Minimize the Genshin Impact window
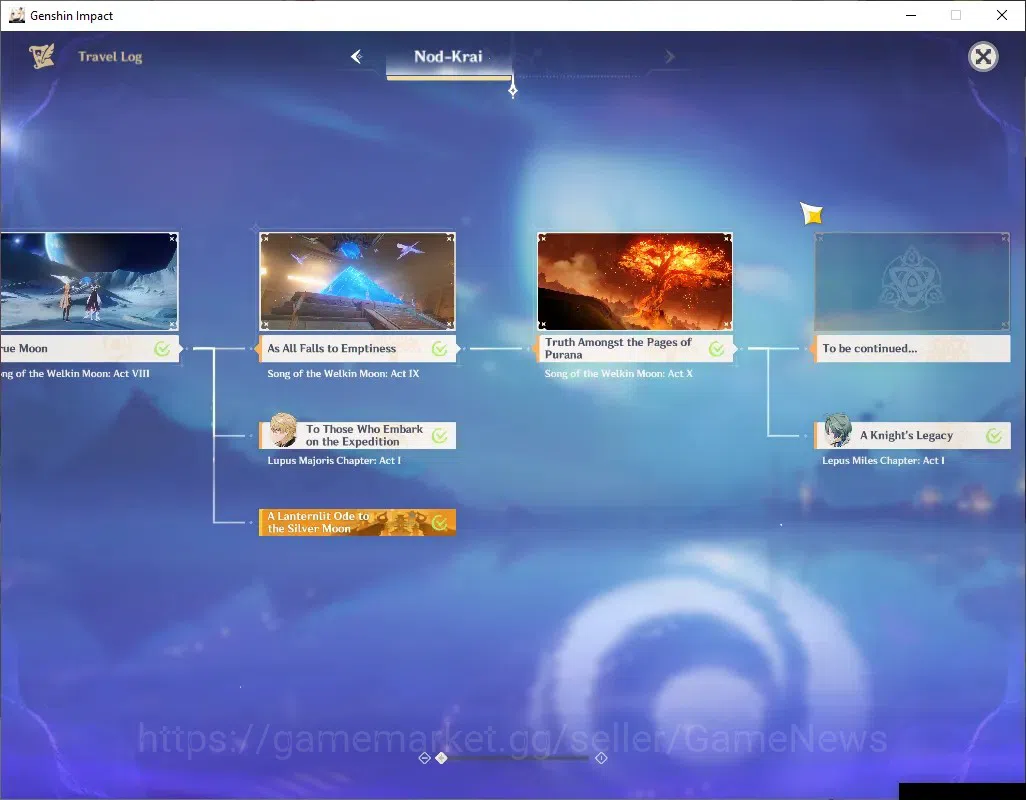 911,15
